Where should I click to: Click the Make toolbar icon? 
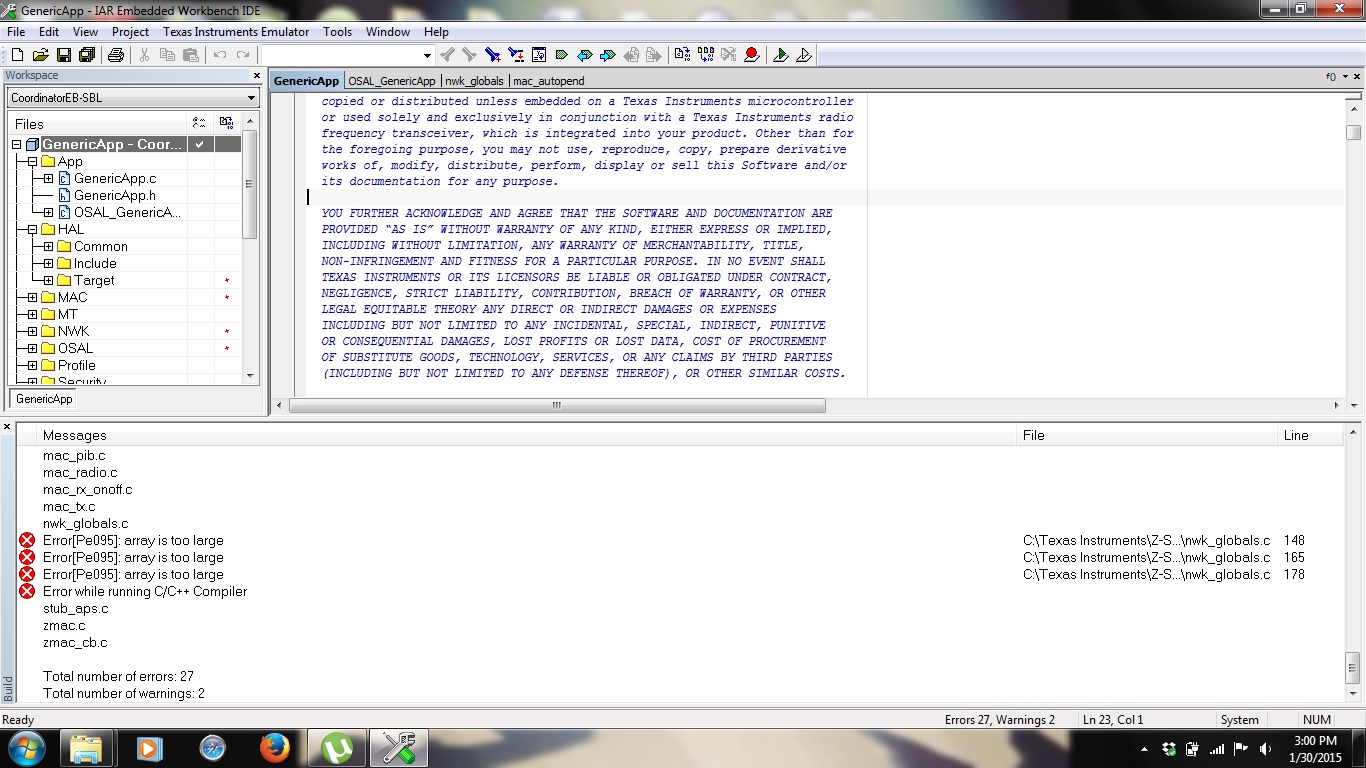coord(706,55)
